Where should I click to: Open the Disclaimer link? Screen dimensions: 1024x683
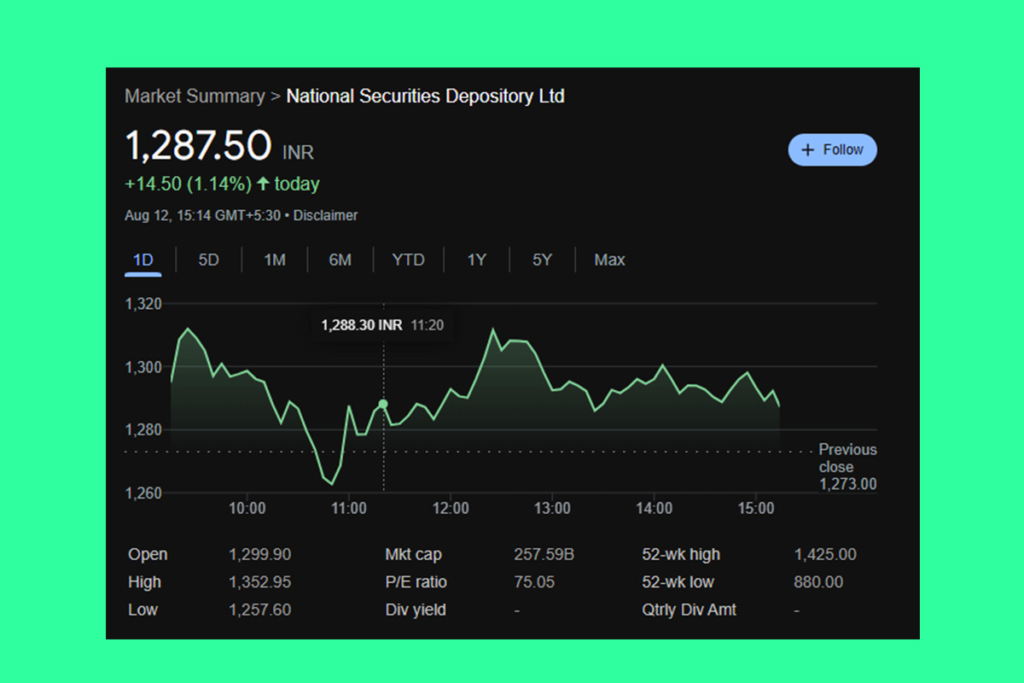pyautogui.click(x=325, y=214)
